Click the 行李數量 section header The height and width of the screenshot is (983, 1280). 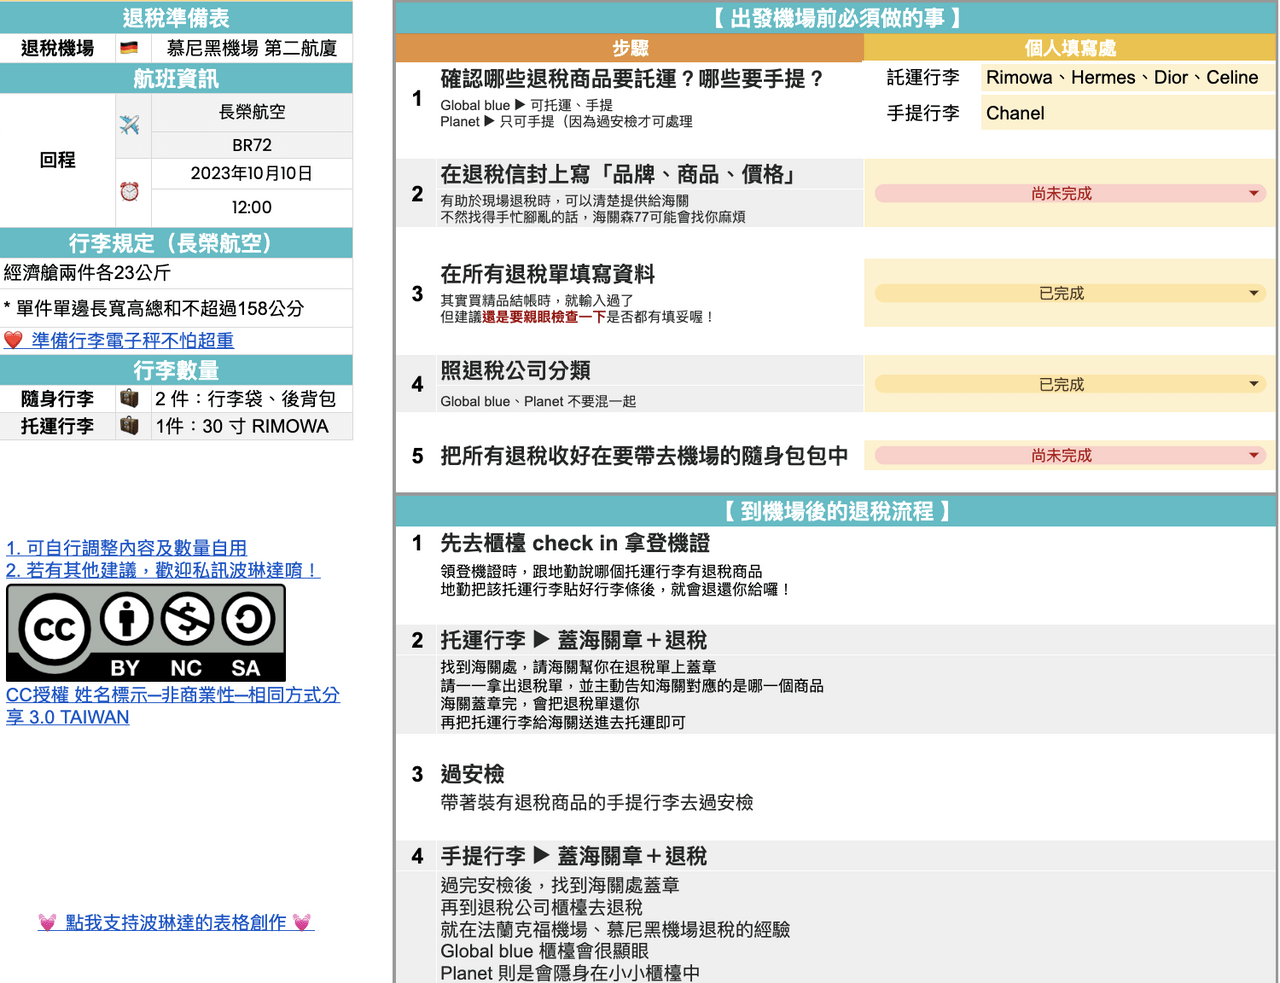click(x=176, y=371)
